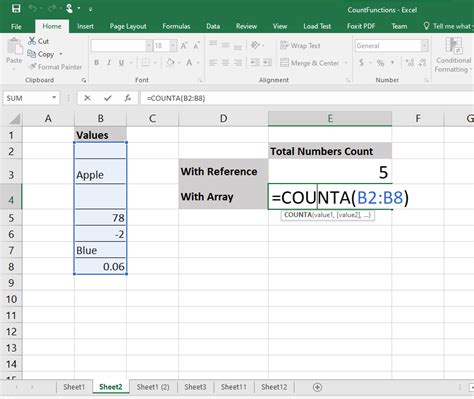
Task: Open the font size dropdown
Action: point(173,46)
